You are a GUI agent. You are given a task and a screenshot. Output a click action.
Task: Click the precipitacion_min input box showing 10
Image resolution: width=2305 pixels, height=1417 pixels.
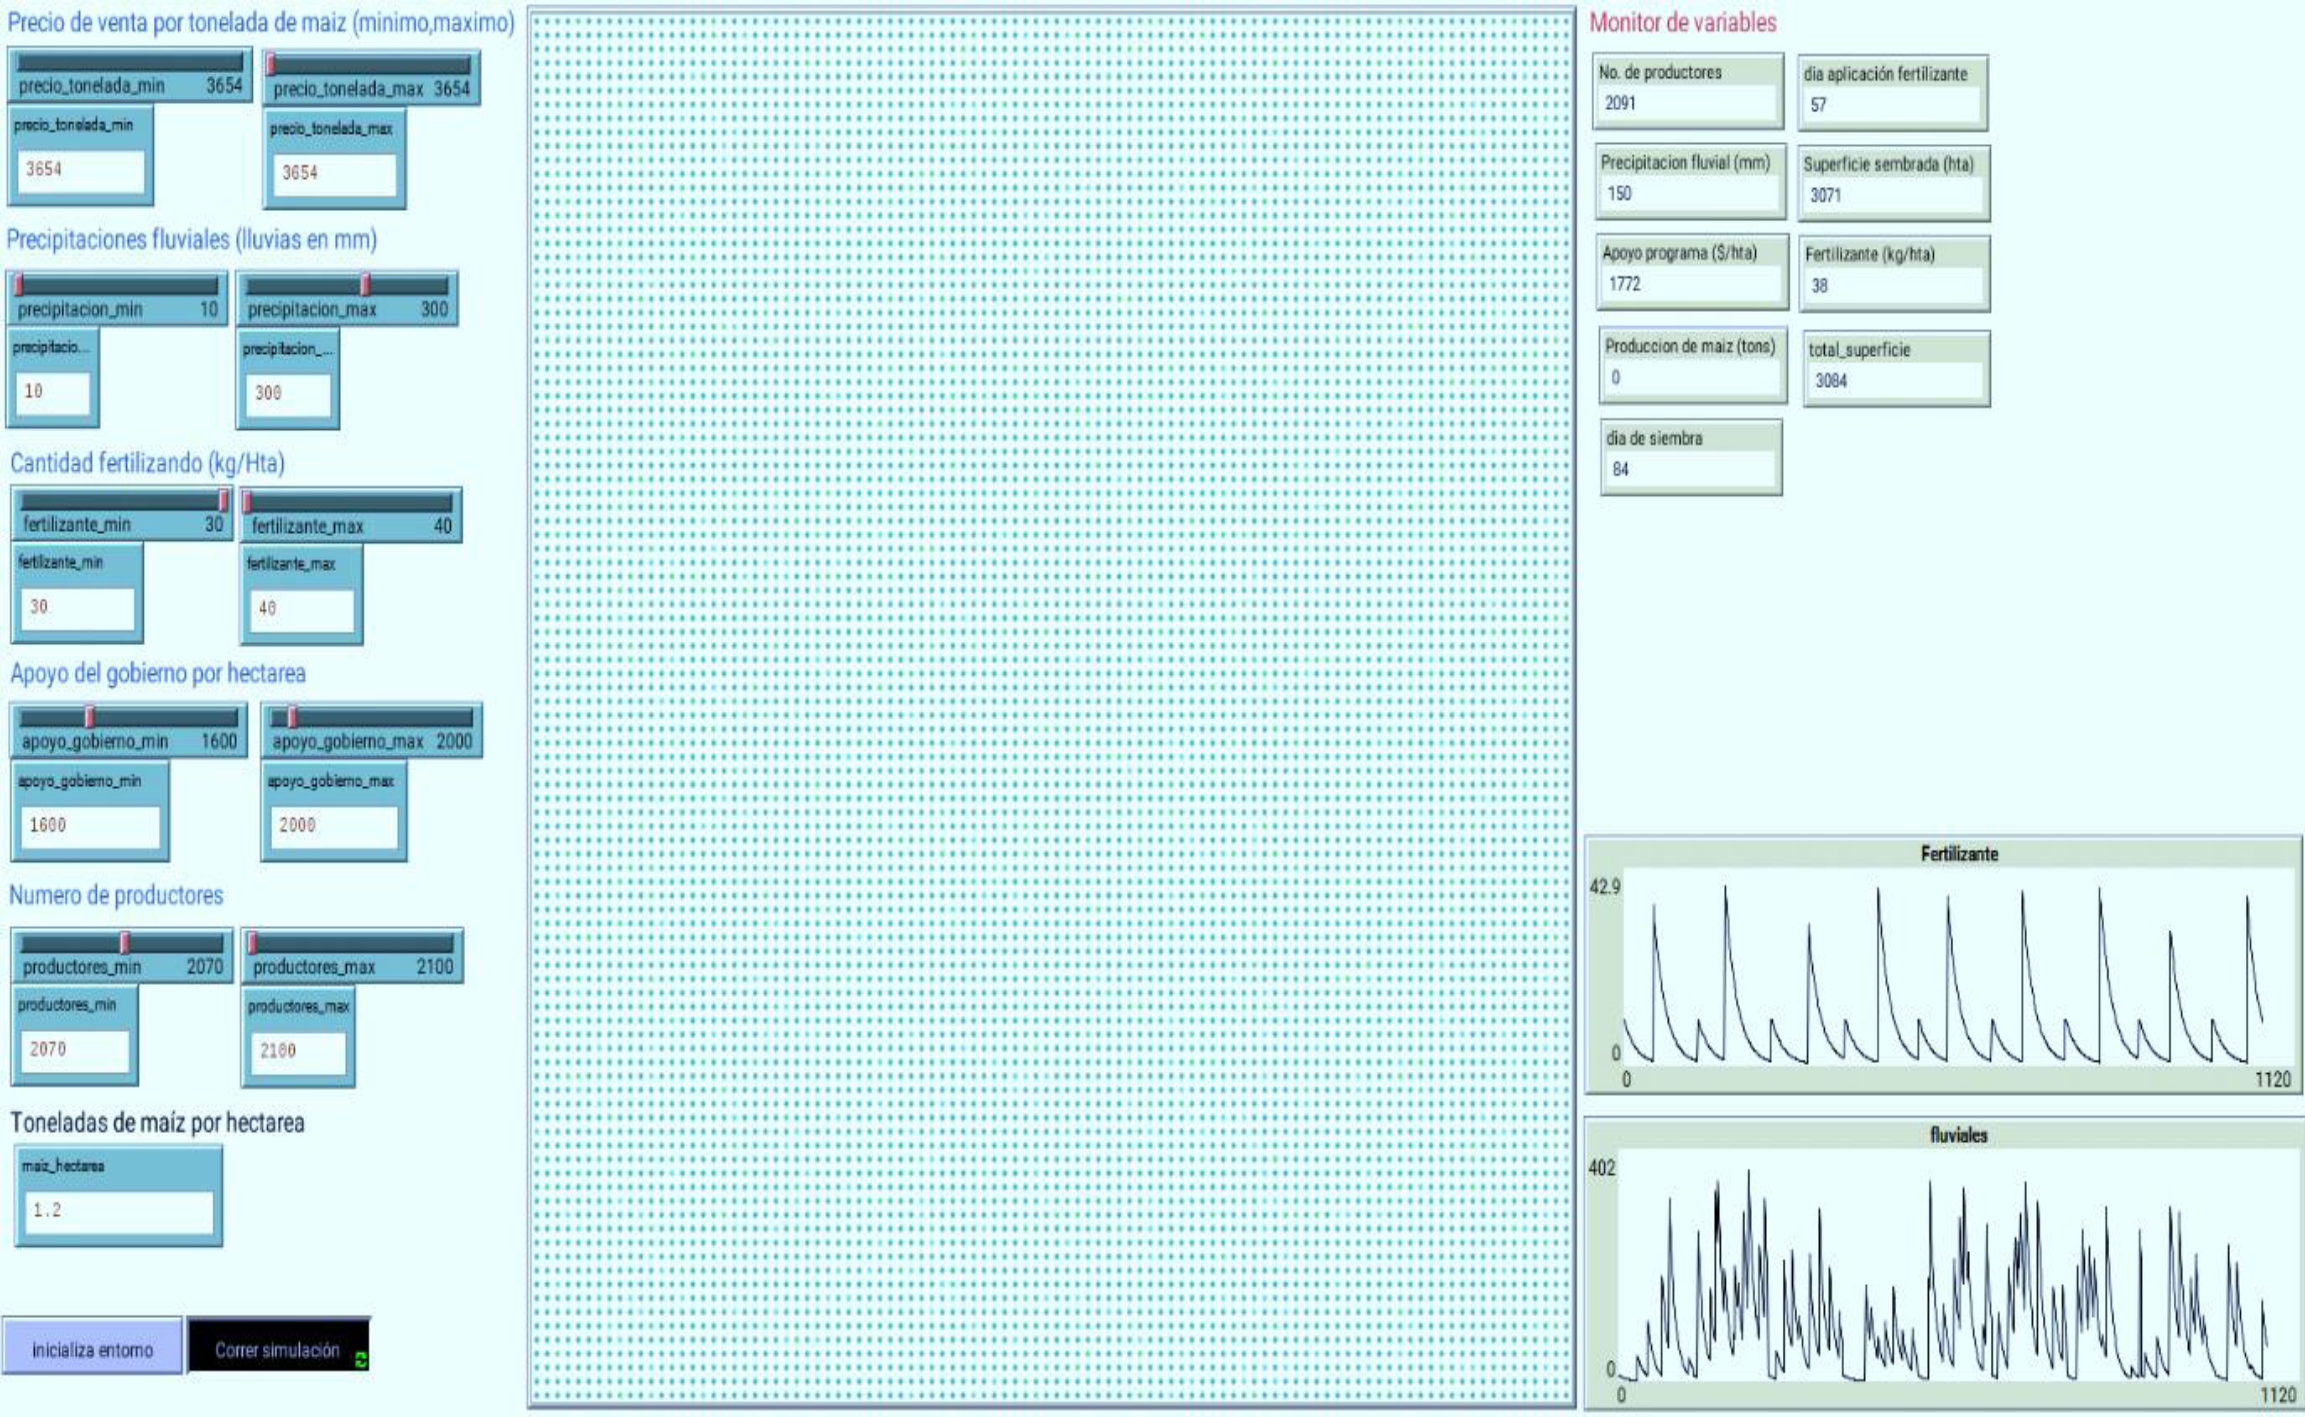point(52,392)
